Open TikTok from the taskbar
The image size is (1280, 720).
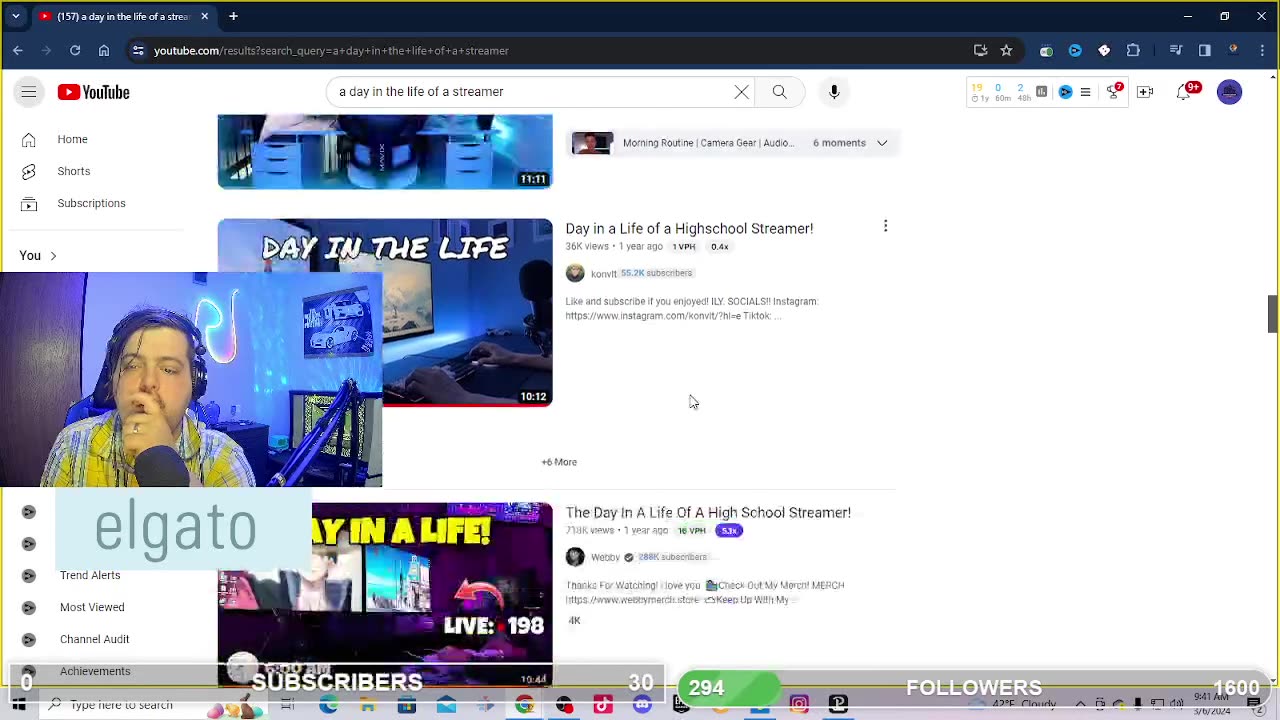[x=603, y=704]
